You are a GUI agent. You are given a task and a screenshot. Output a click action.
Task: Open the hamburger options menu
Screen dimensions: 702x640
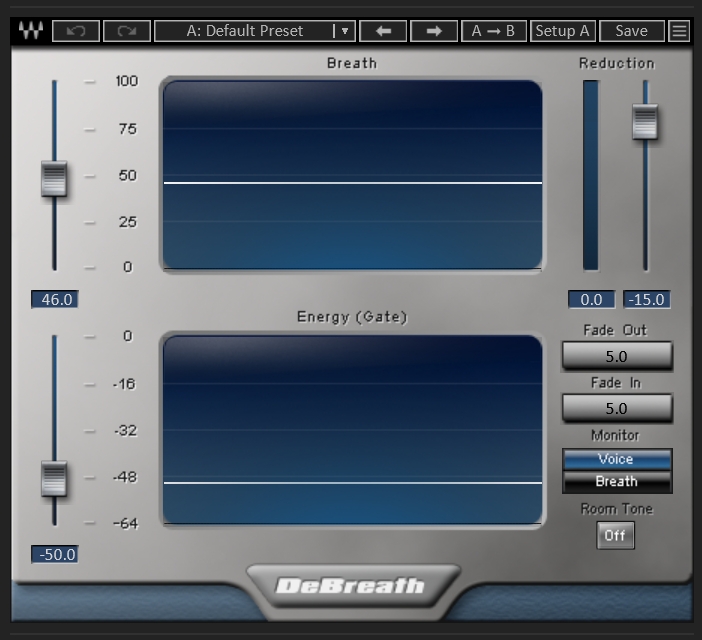tap(679, 31)
